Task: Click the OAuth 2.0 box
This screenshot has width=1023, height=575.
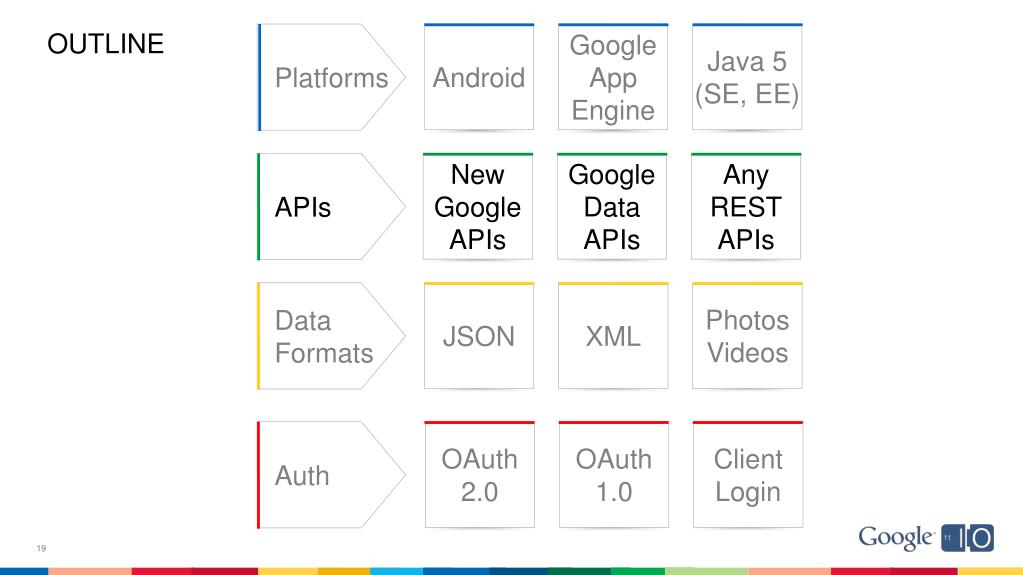Action: click(x=480, y=474)
